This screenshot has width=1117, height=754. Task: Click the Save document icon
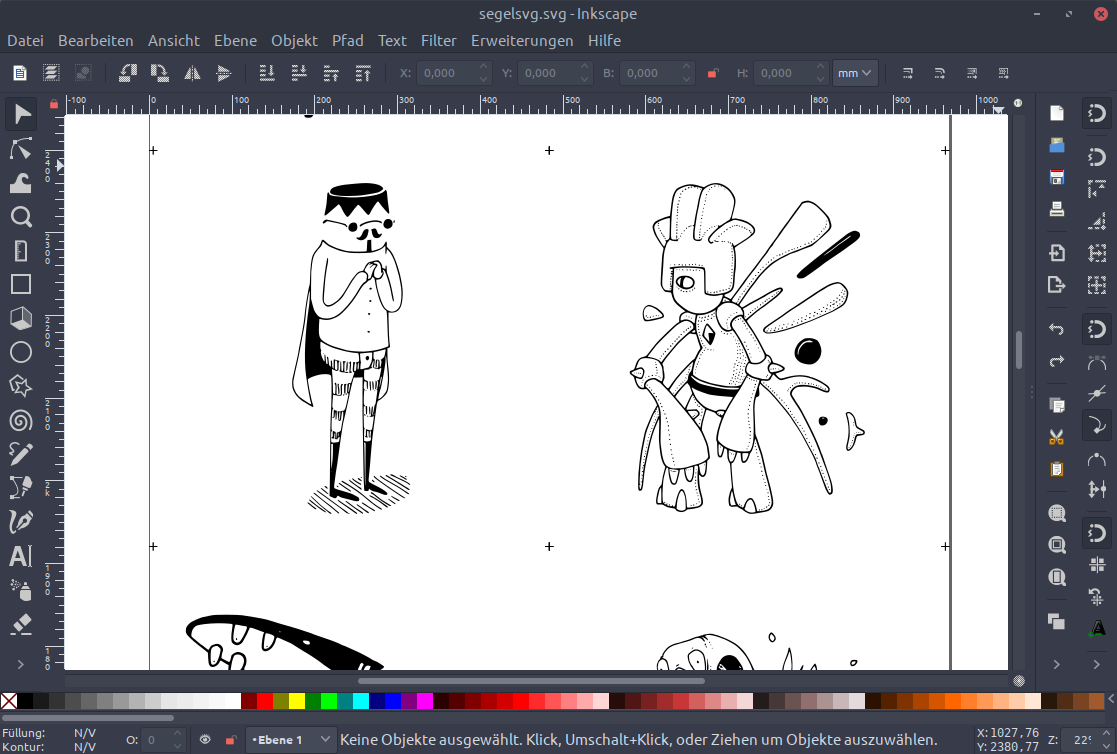[x=1056, y=177]
